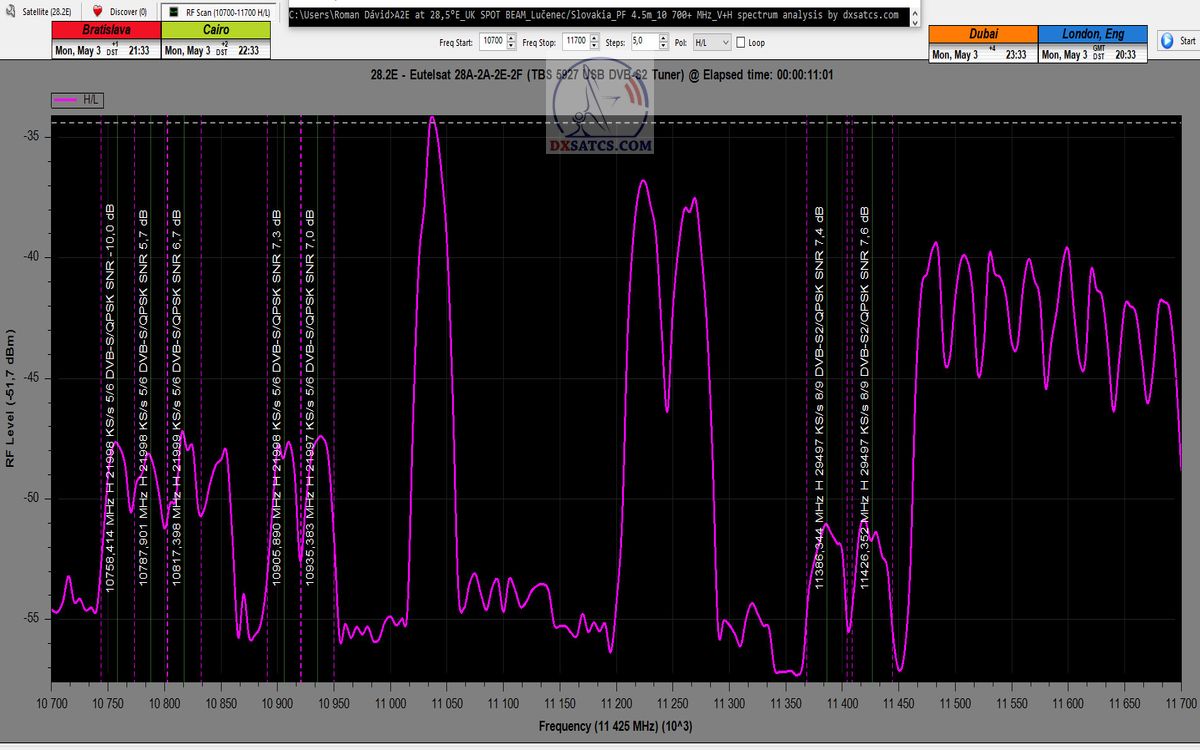The width and height of the screenshot is (1200, 750).
Task: Click the Freq Stop value field
Action: (x=574, y=42)
